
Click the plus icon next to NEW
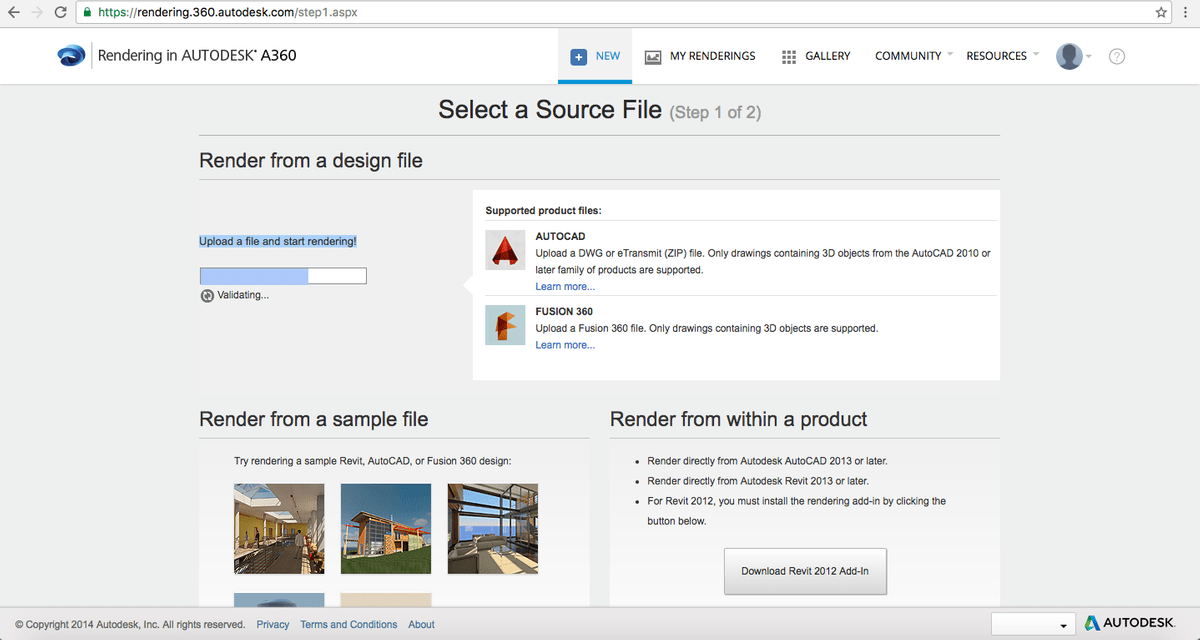[x=578, y=57]
